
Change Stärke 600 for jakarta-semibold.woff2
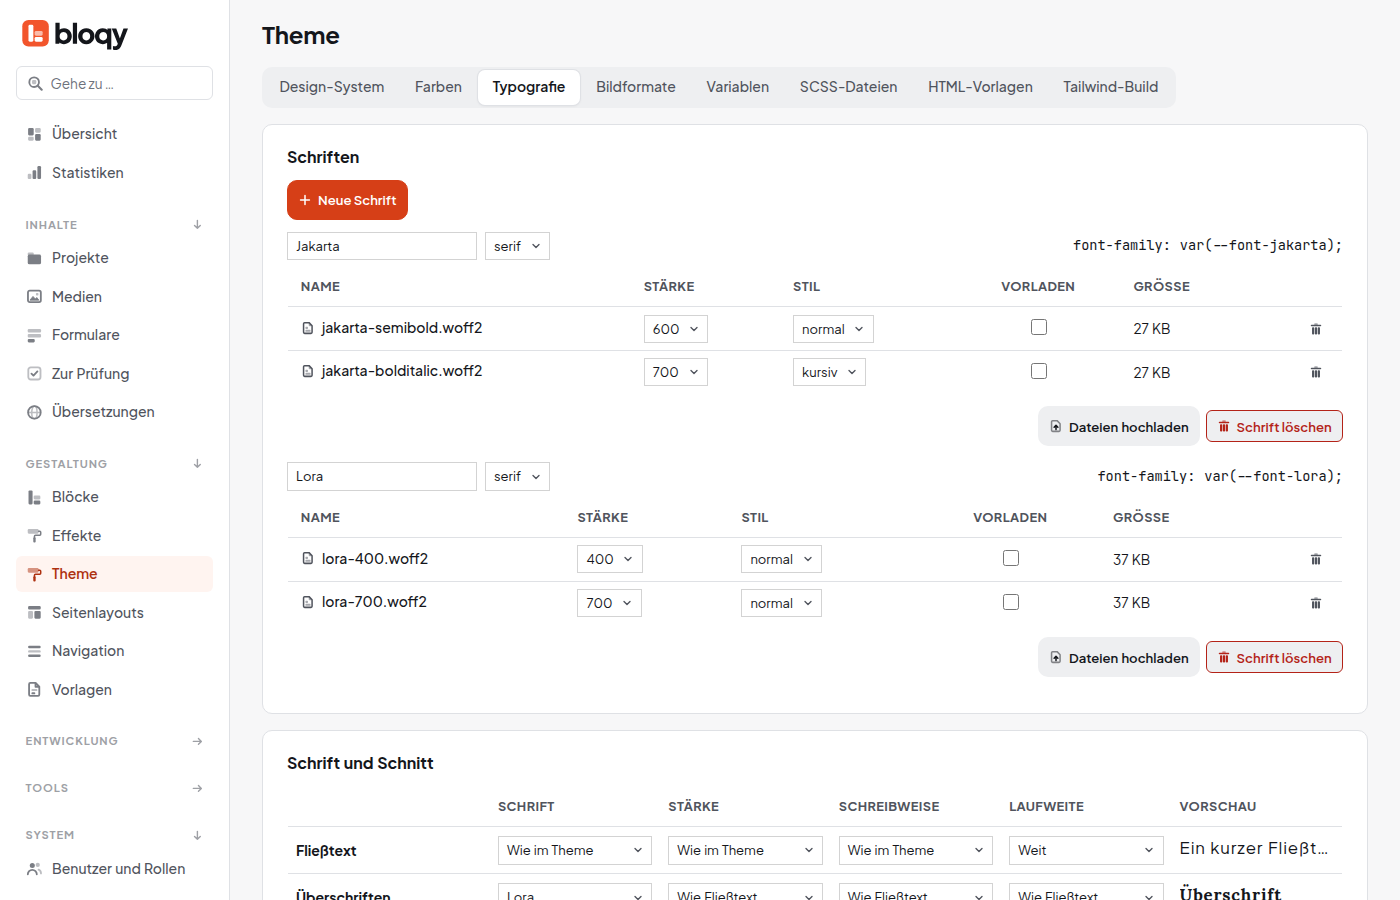(676, 329)
